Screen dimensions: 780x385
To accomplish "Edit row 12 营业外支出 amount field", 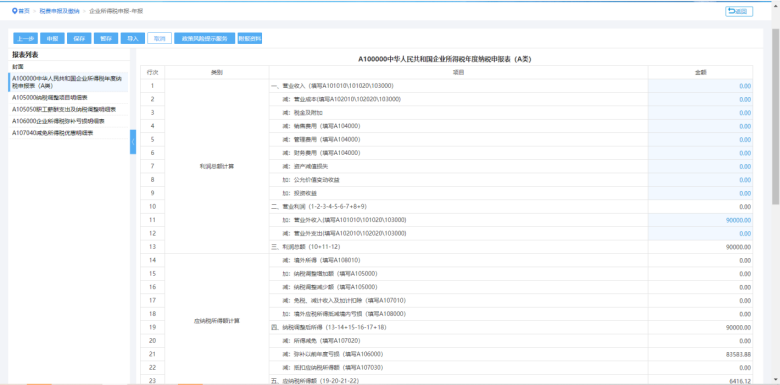I will 700,233.
